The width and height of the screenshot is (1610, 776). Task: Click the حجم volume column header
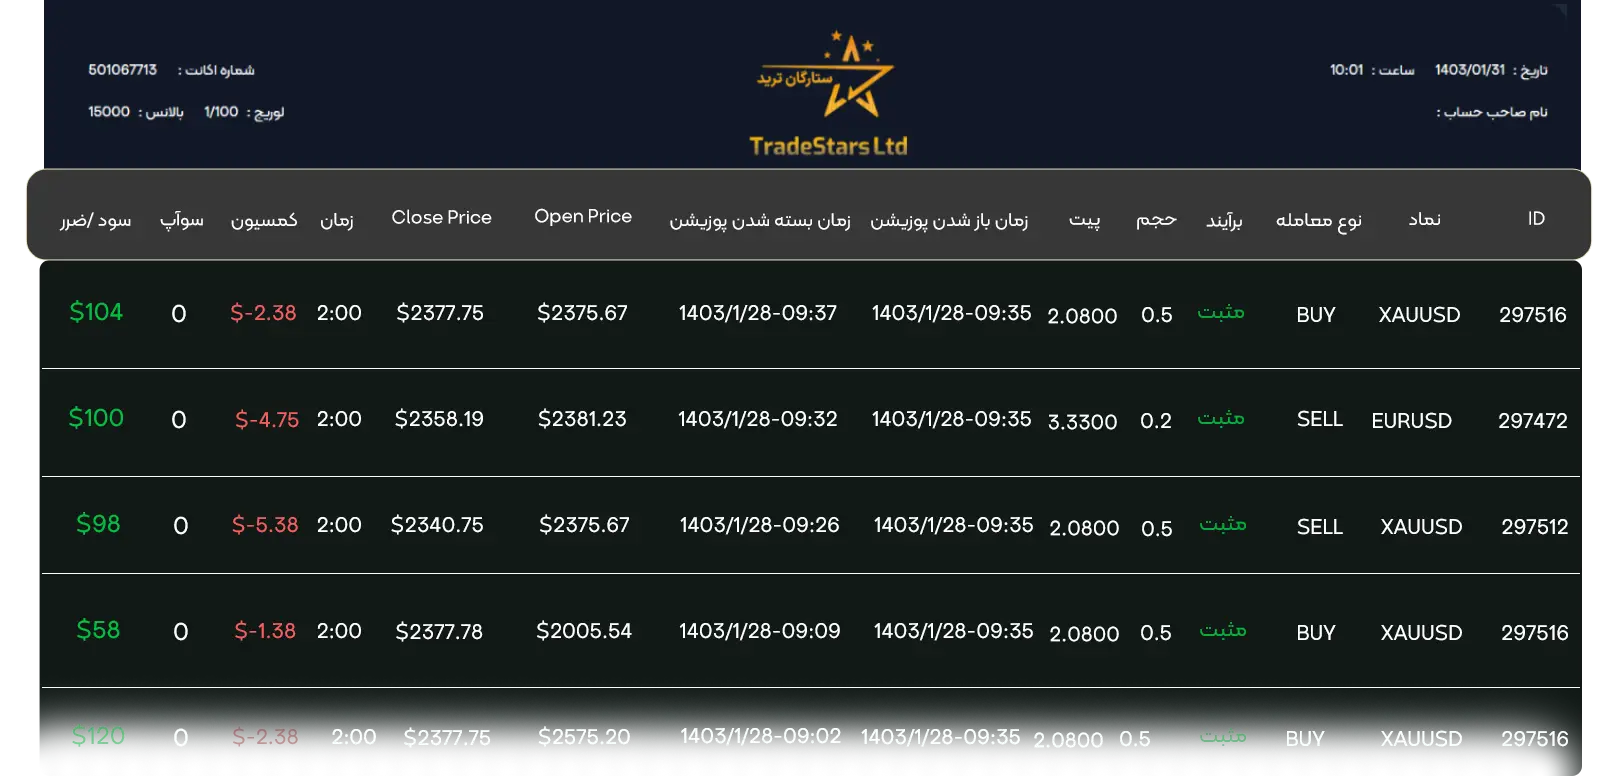coord(1156,220)
